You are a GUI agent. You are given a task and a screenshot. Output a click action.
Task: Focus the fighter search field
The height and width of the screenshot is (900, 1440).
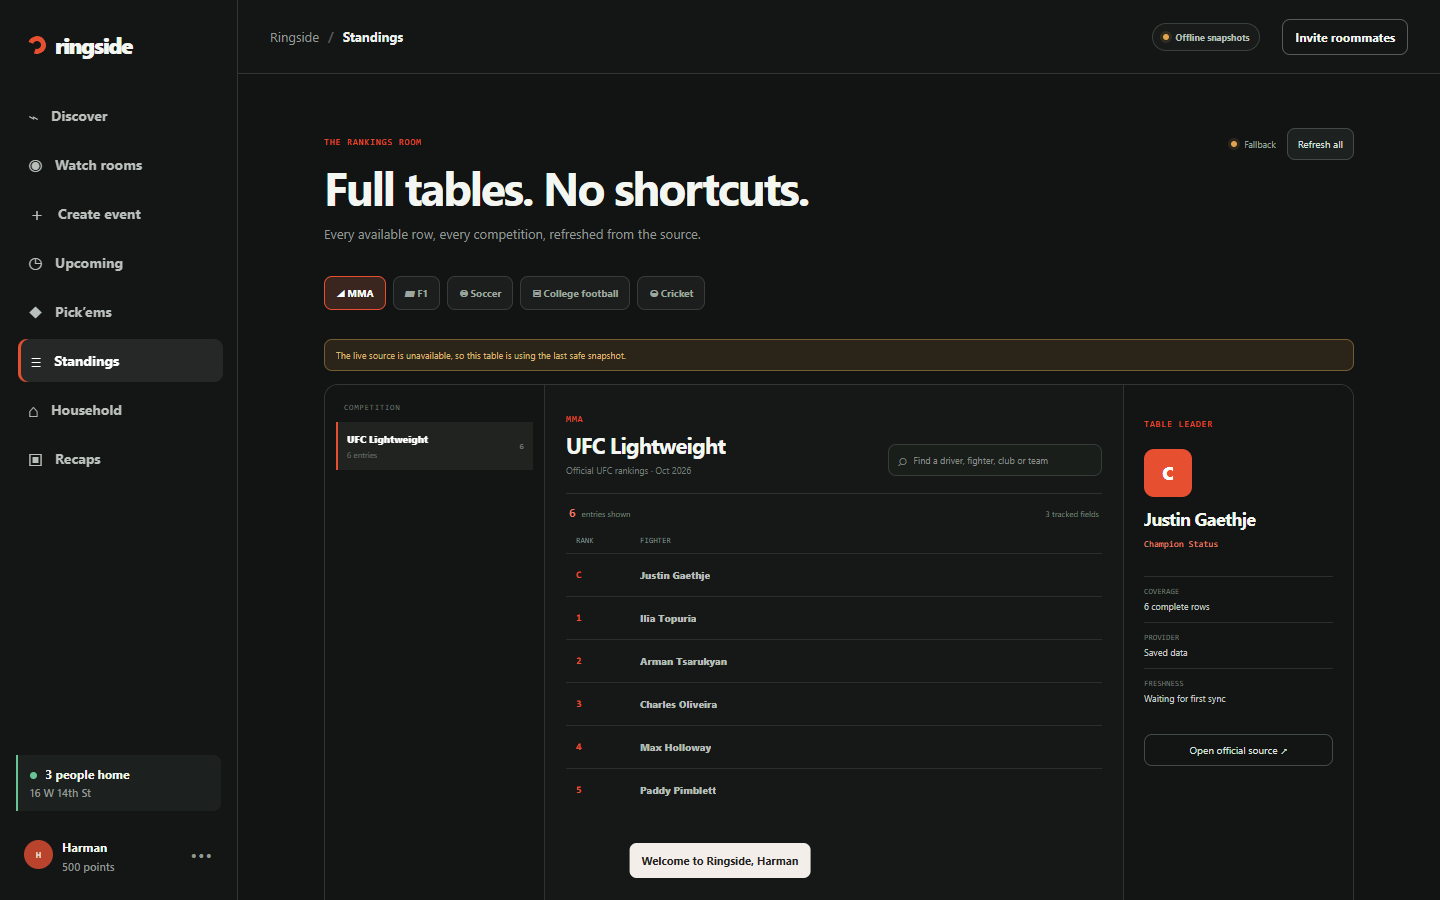click(995, 460)
